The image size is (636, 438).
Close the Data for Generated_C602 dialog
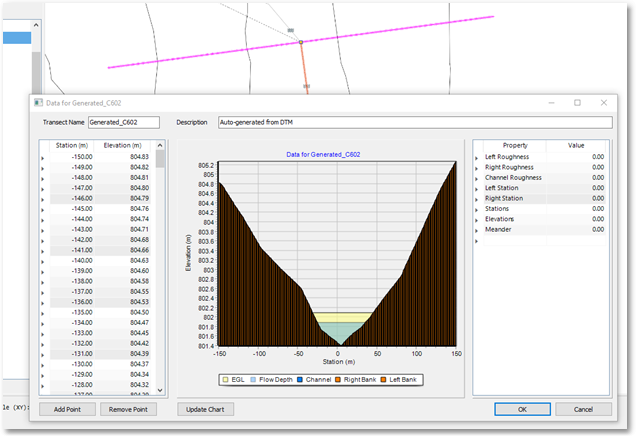[x=604, y=103]
